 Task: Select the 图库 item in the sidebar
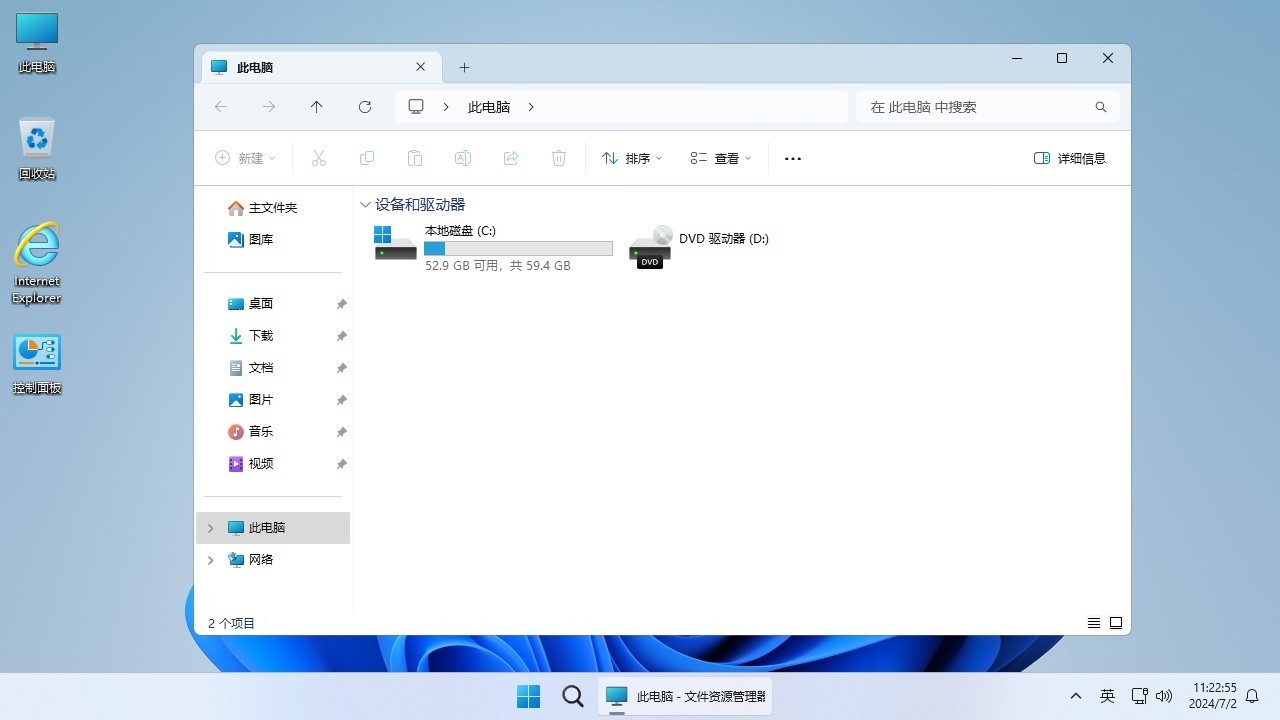(261, 239)
